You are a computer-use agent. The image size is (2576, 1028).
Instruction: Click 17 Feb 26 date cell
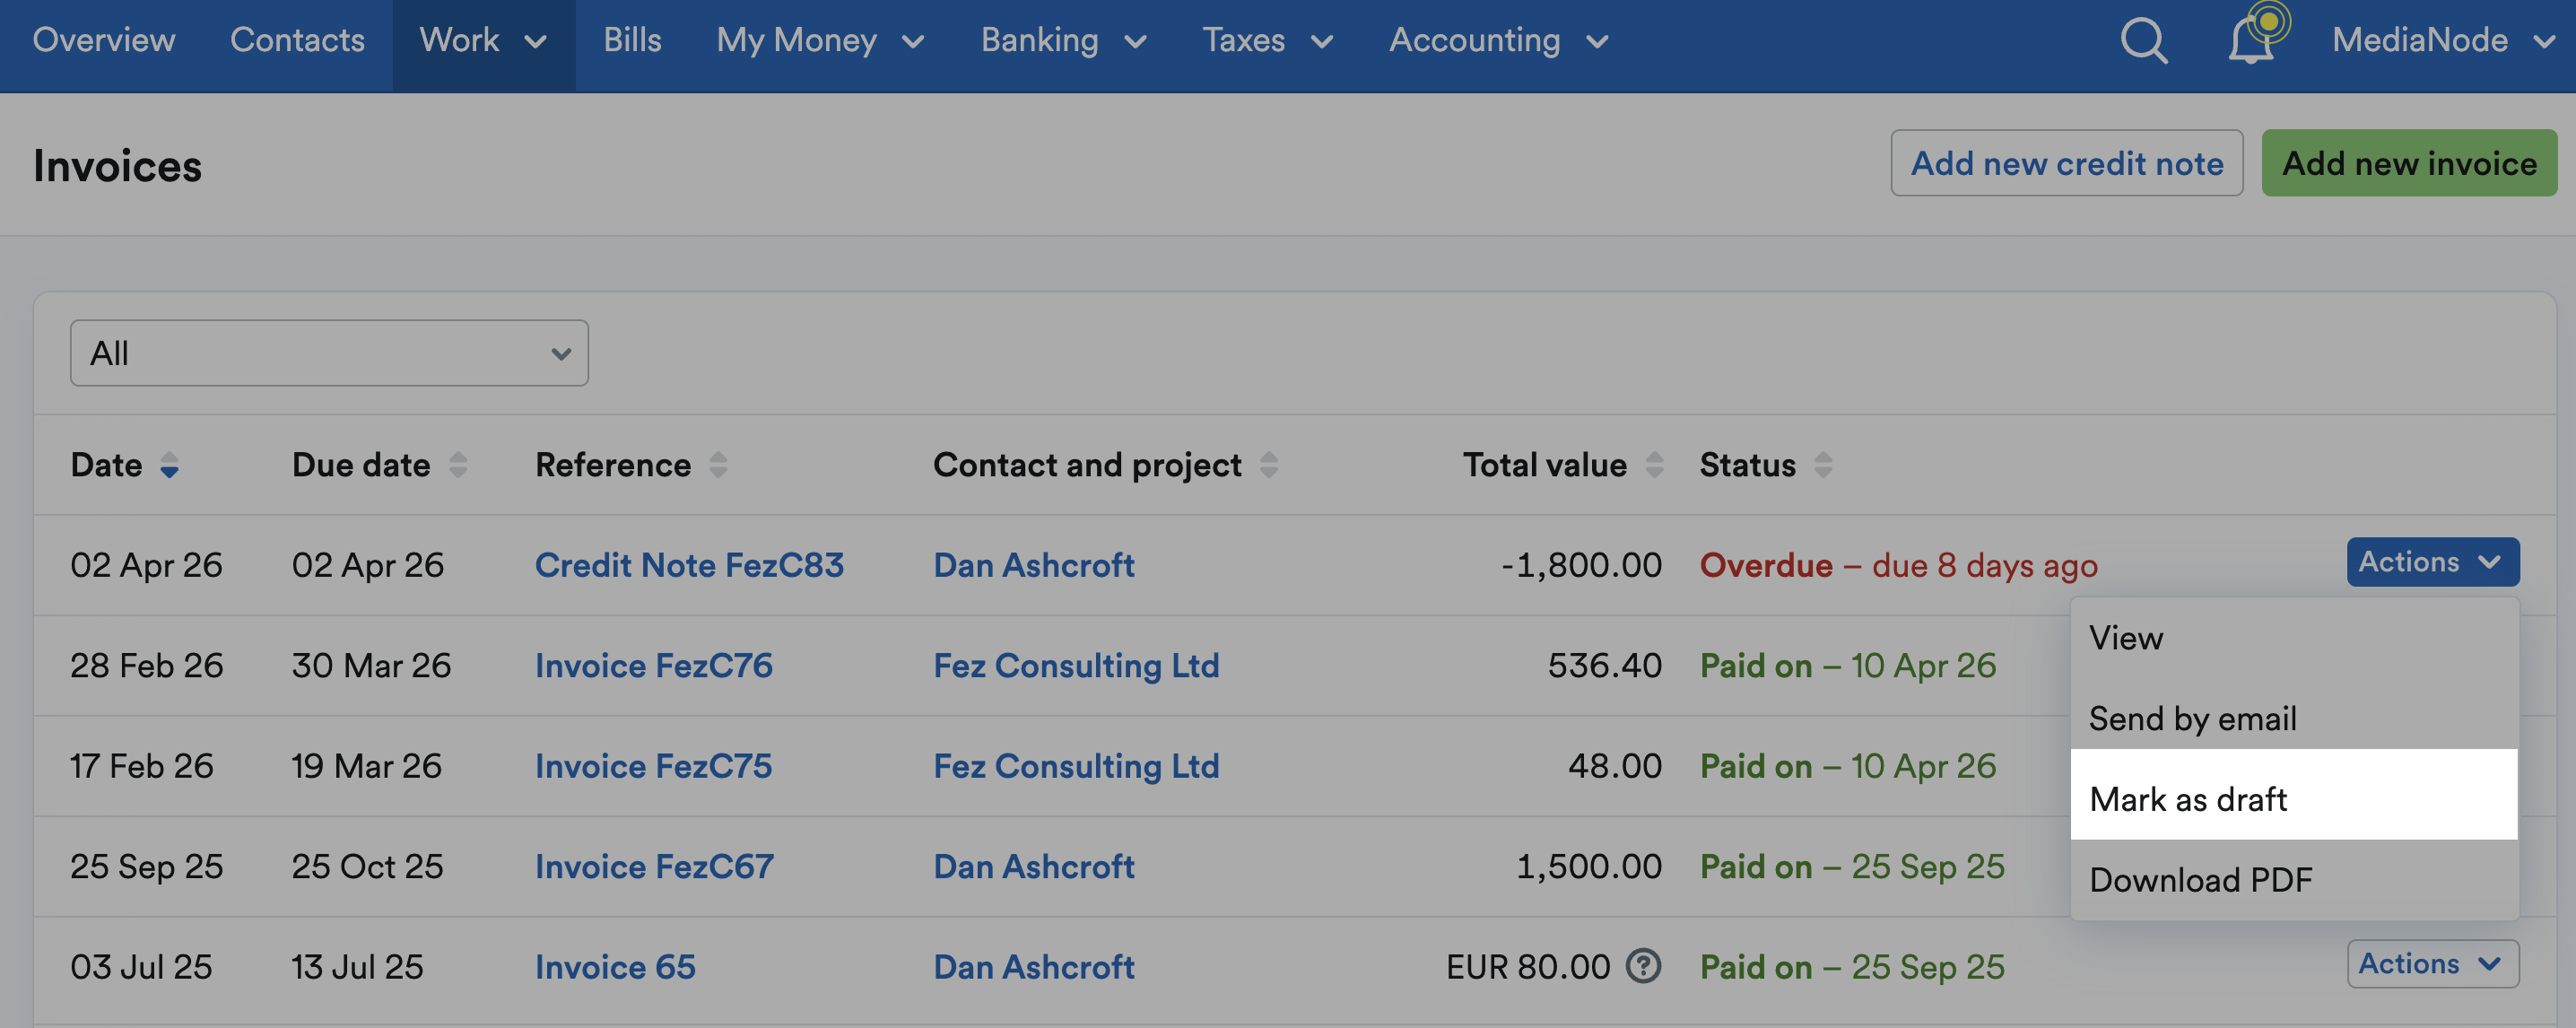141,766
